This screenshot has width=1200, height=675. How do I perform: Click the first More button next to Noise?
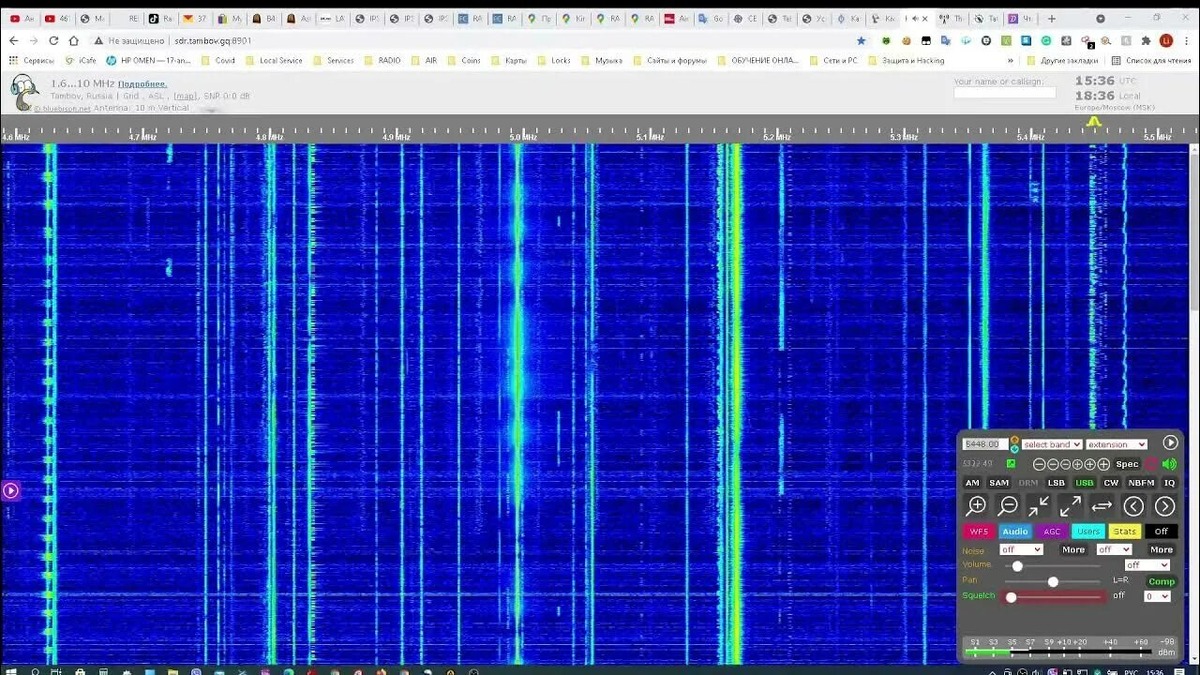(1073, 549)
